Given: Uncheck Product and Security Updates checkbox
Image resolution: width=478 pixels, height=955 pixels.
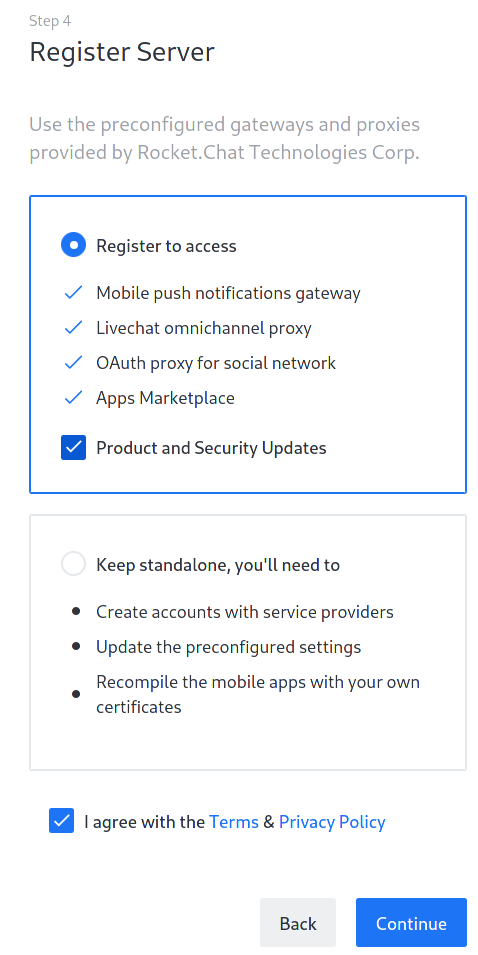Looking at the screenshot, I should [73, 448].
